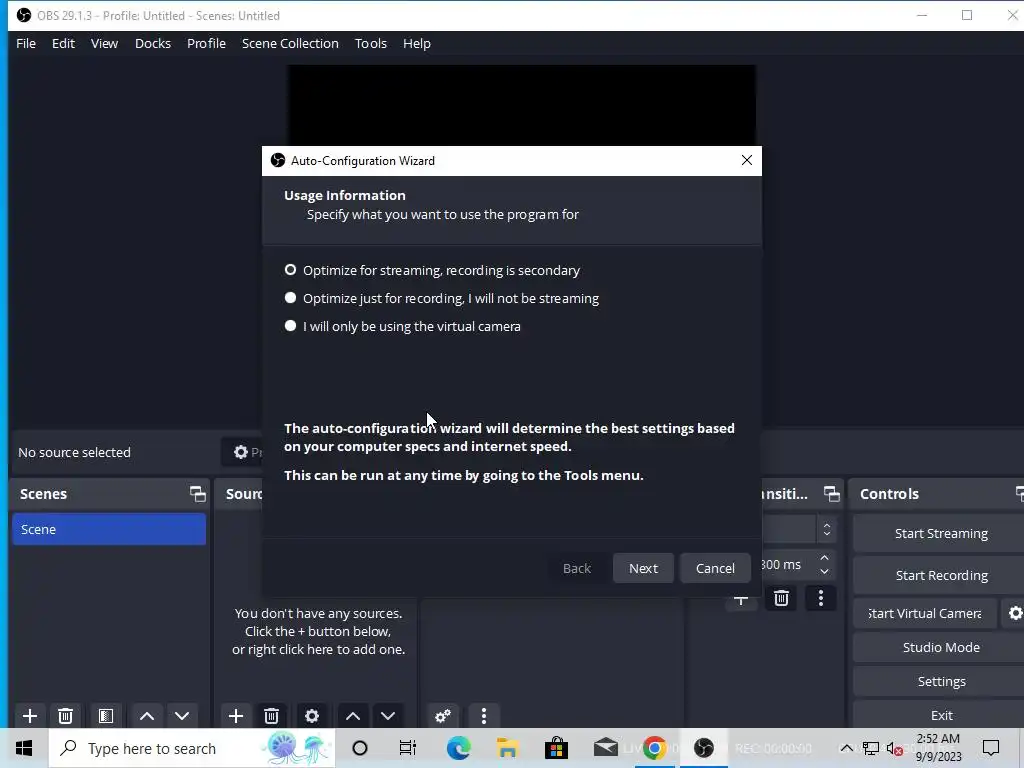Move source up arrow
The width and height of the screenshot is (1024, 768).
tap(353, 716)
